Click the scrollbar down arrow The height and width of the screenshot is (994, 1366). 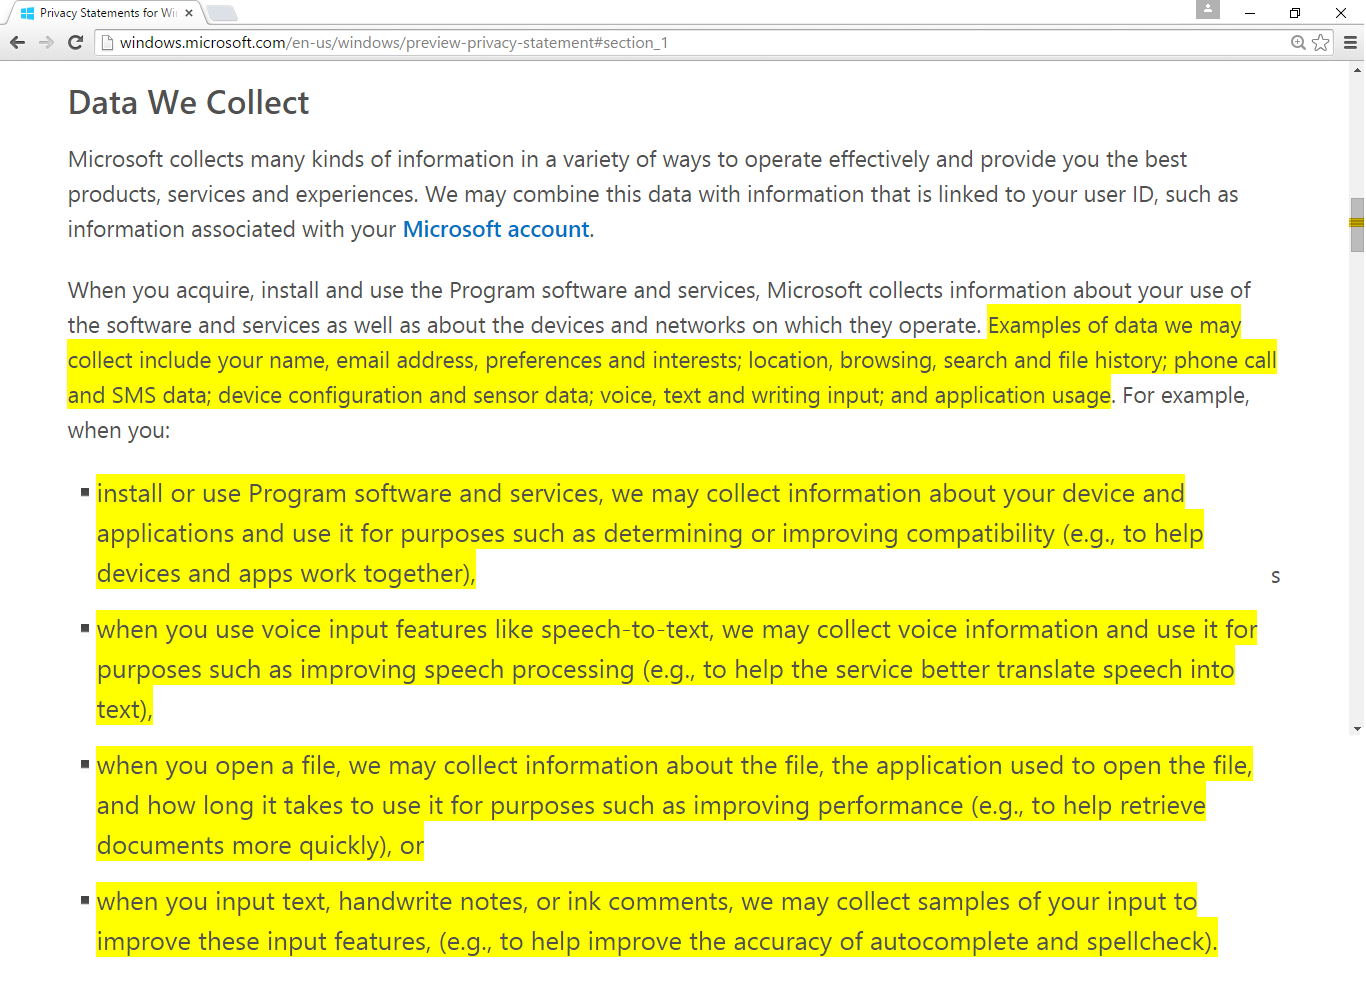click(1357, 729)
